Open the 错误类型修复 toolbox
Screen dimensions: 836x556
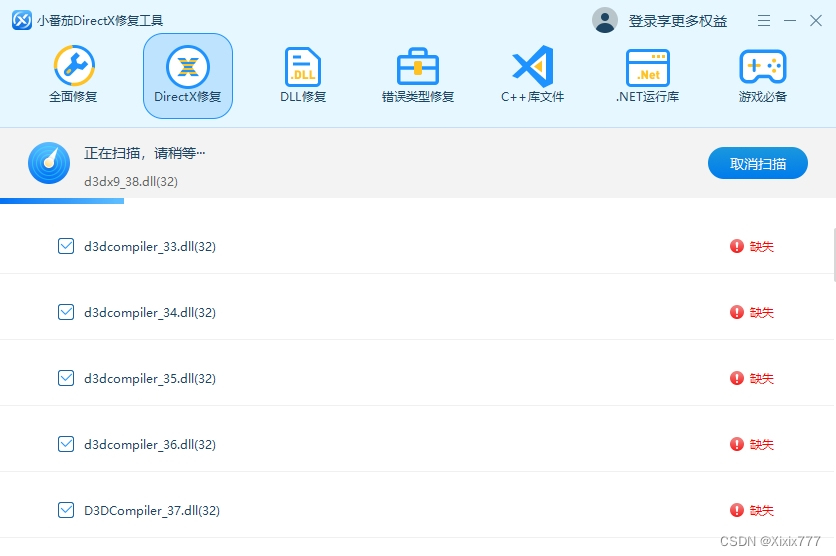(418, 75)
